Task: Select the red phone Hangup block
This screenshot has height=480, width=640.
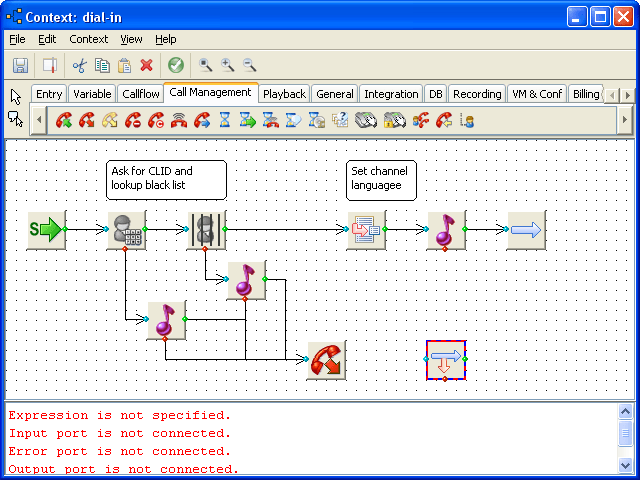Action: (326, 360)
